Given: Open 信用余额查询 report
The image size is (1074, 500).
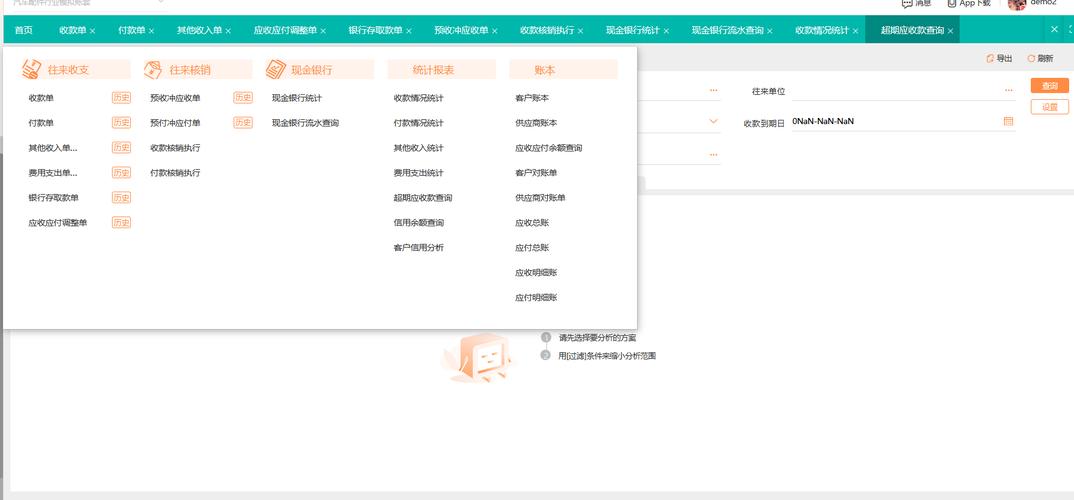Looking at the screenshot, I should 419,223.
